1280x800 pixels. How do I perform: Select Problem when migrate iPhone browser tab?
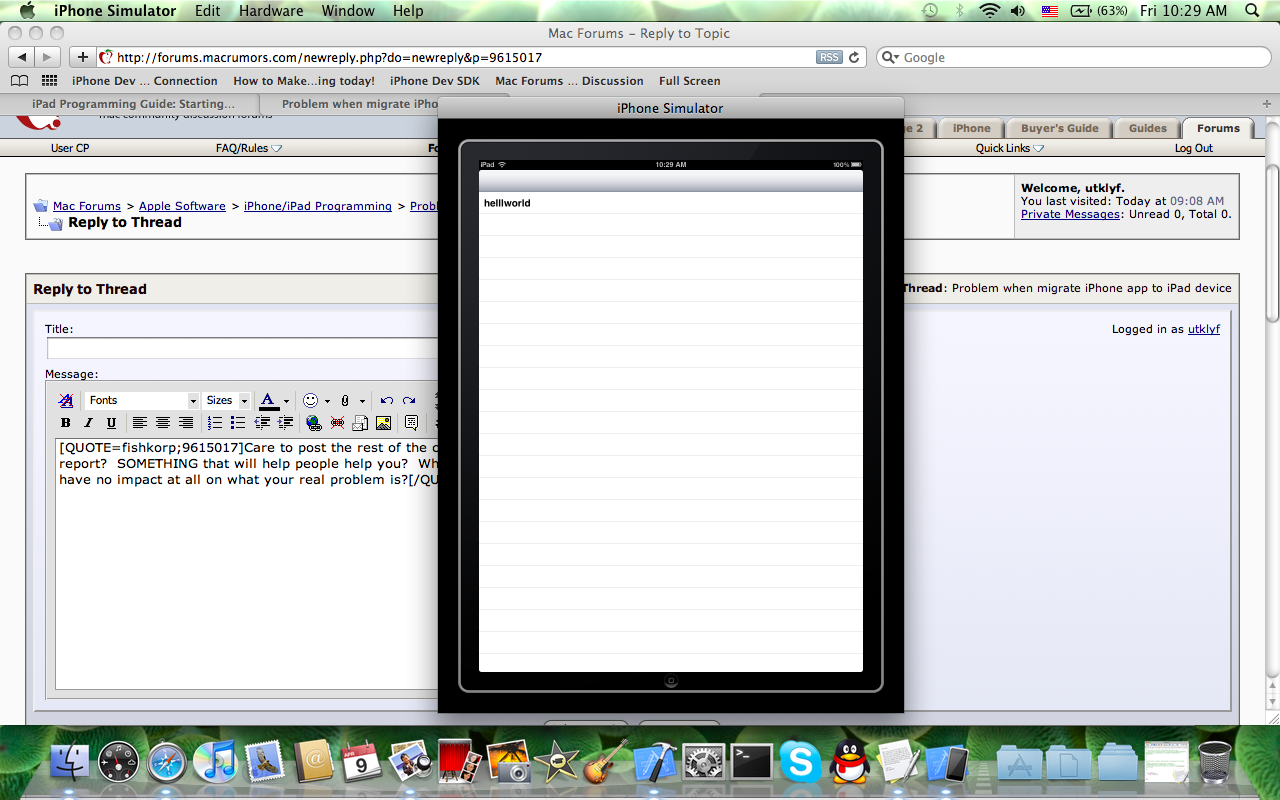pyautogui.click(x=350, y=104)
